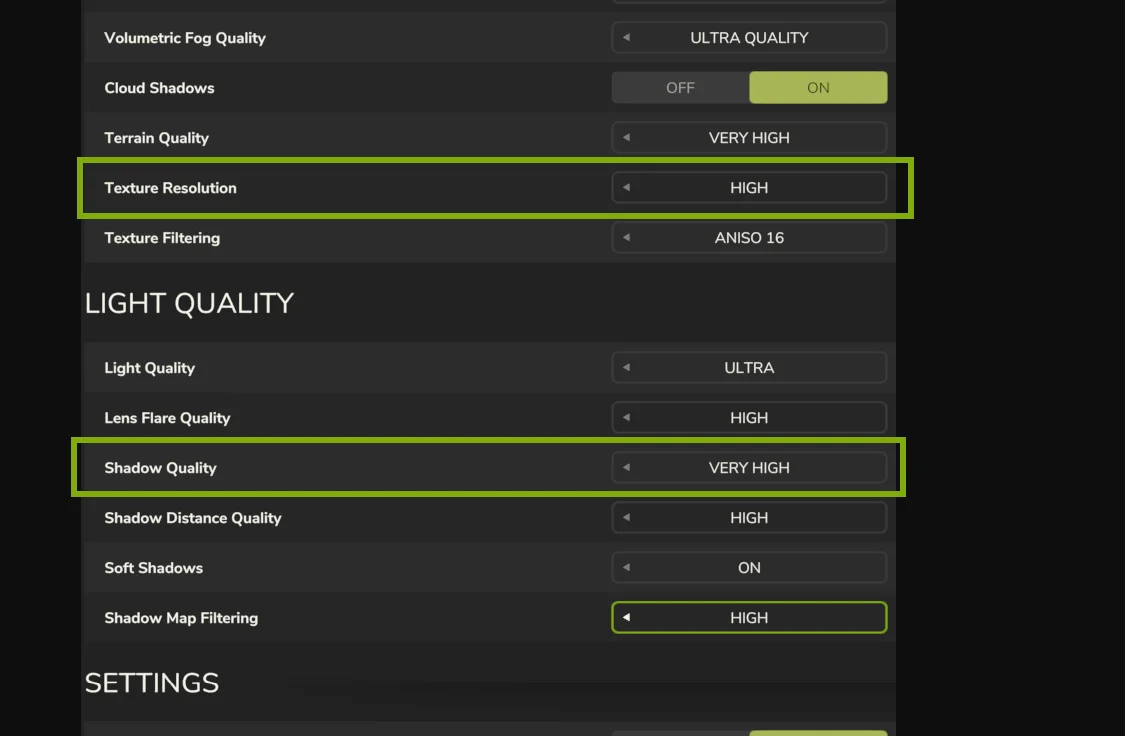Select the ULTRA QUALITY value for Volumetric Fog
The width and height of the screenshot is (1125, 736).
[x=749, y=37]
